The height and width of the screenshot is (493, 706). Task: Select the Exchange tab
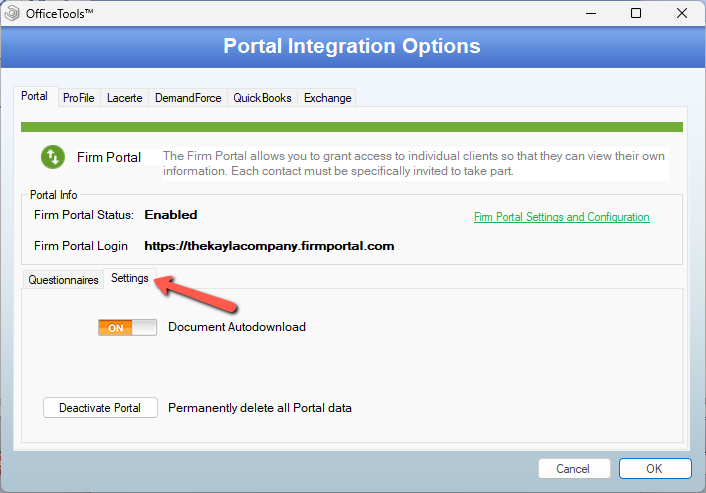pyautogui.click(x=327, y=98)
